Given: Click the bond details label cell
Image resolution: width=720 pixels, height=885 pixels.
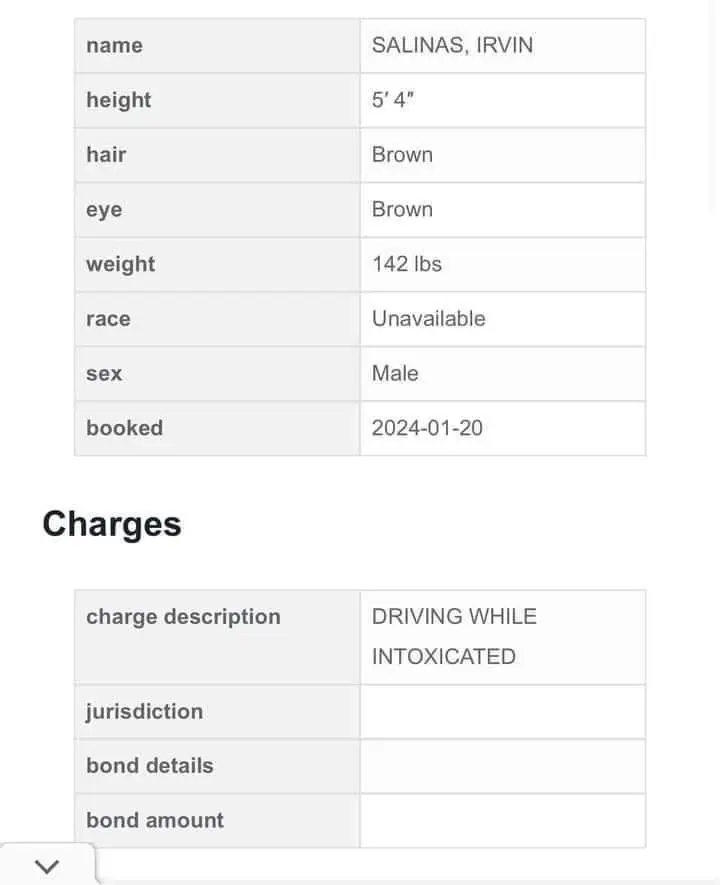Looking at the screenshot, I should 150,766.
